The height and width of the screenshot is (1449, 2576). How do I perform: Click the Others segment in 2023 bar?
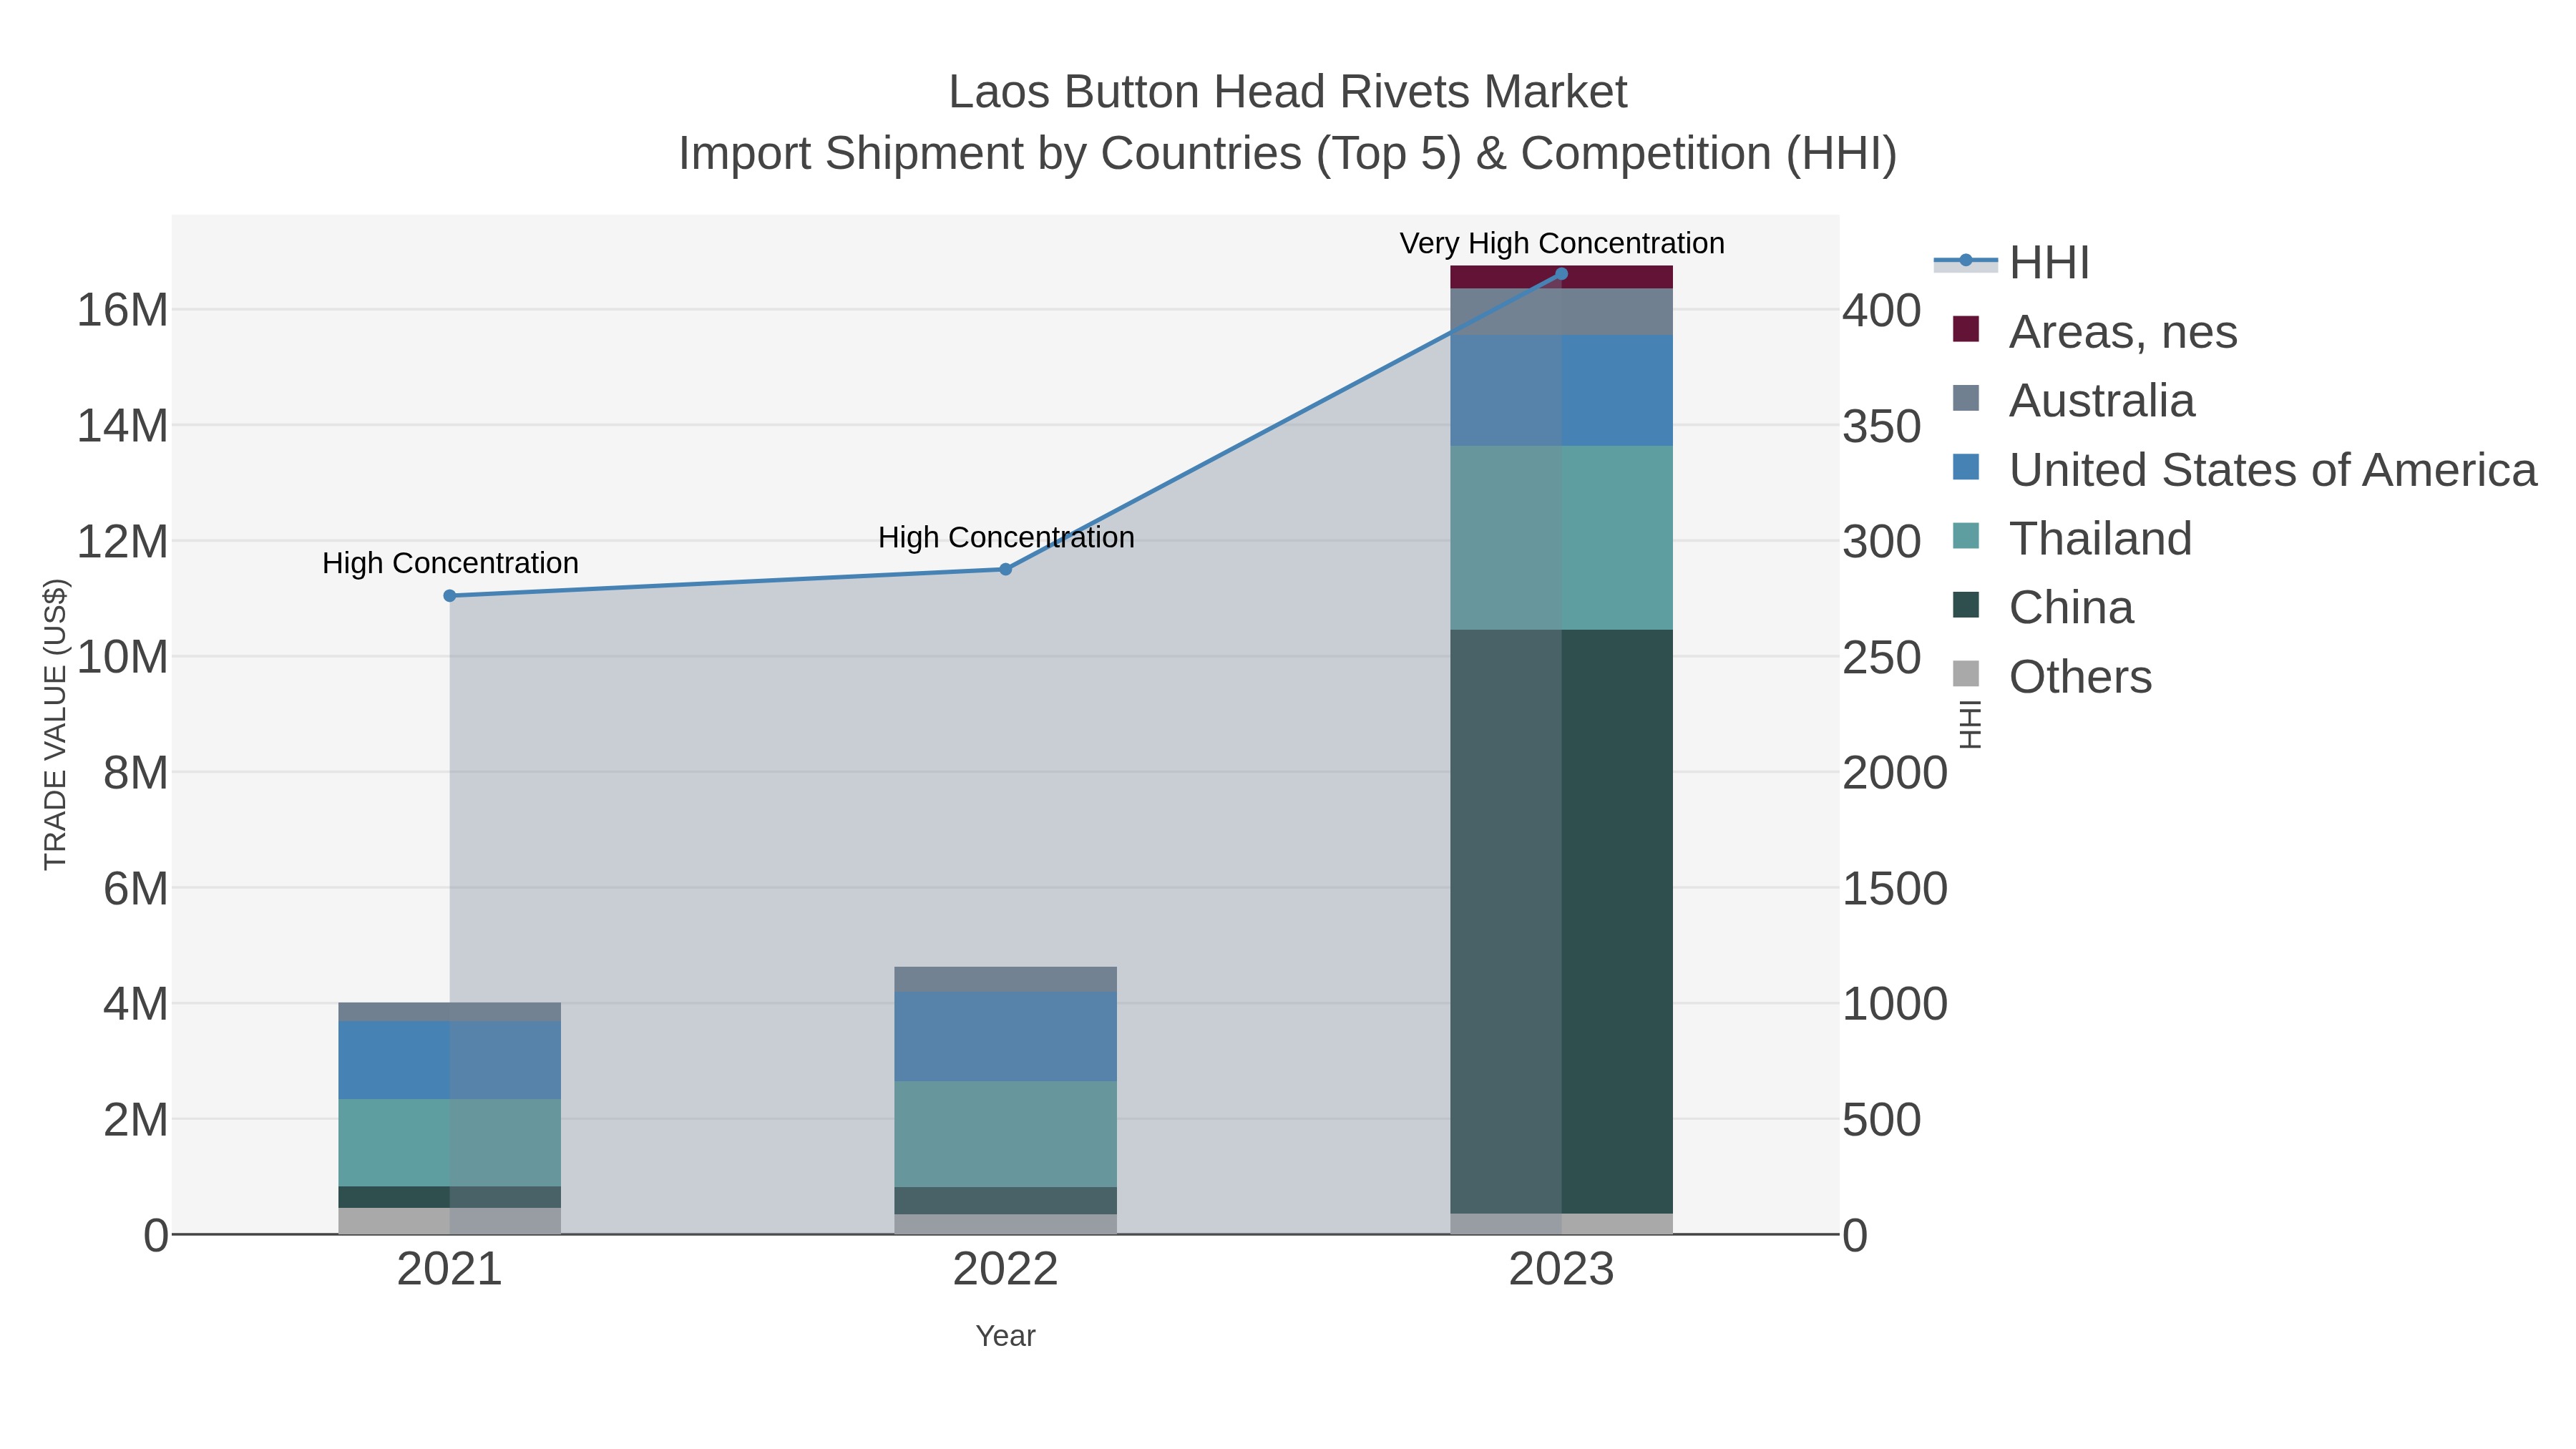point(1562,1224)
